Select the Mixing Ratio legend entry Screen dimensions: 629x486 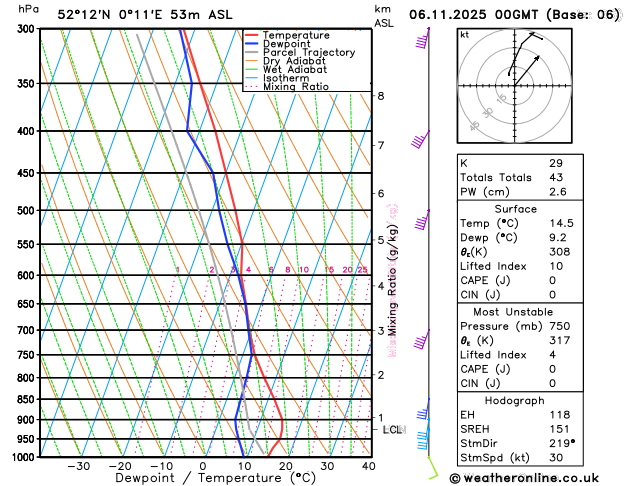[x=287, y=87]
